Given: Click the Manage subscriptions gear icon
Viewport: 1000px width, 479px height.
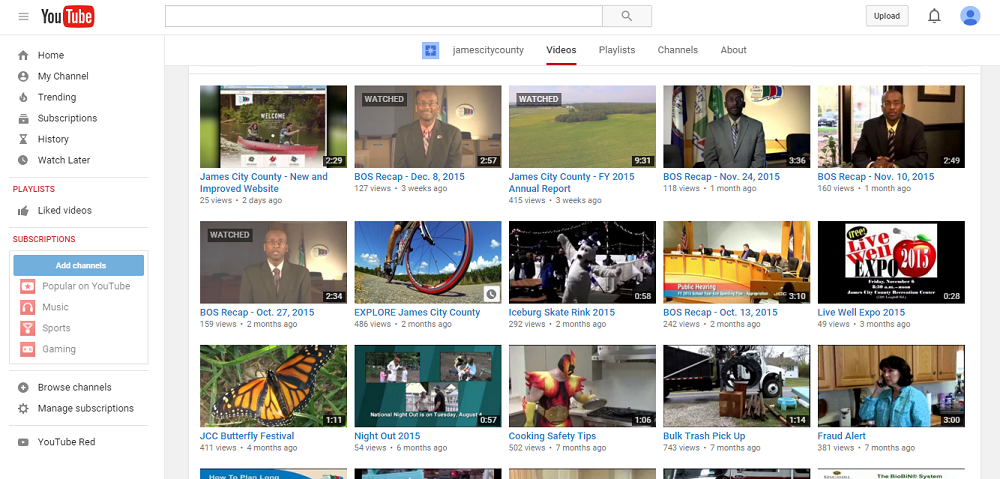Looking at the screenshot, I should coord(24,408).
